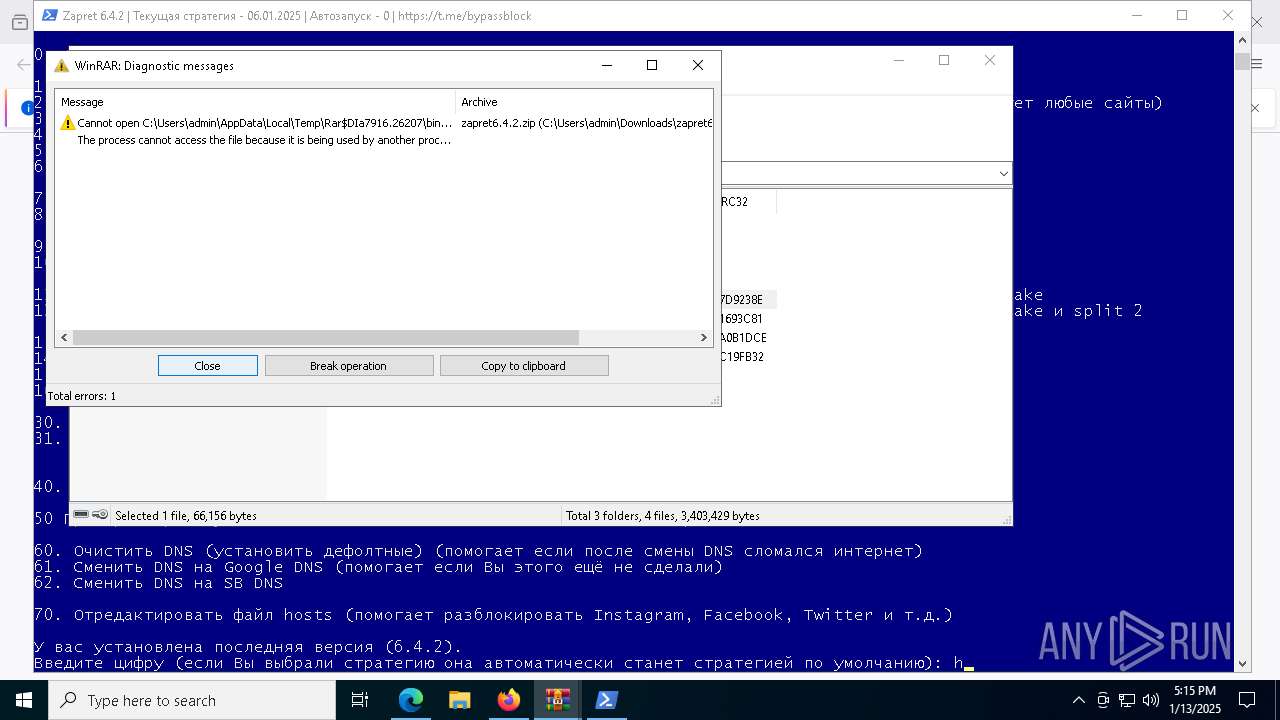Close the WinRAR archive window

click(990, 60)
